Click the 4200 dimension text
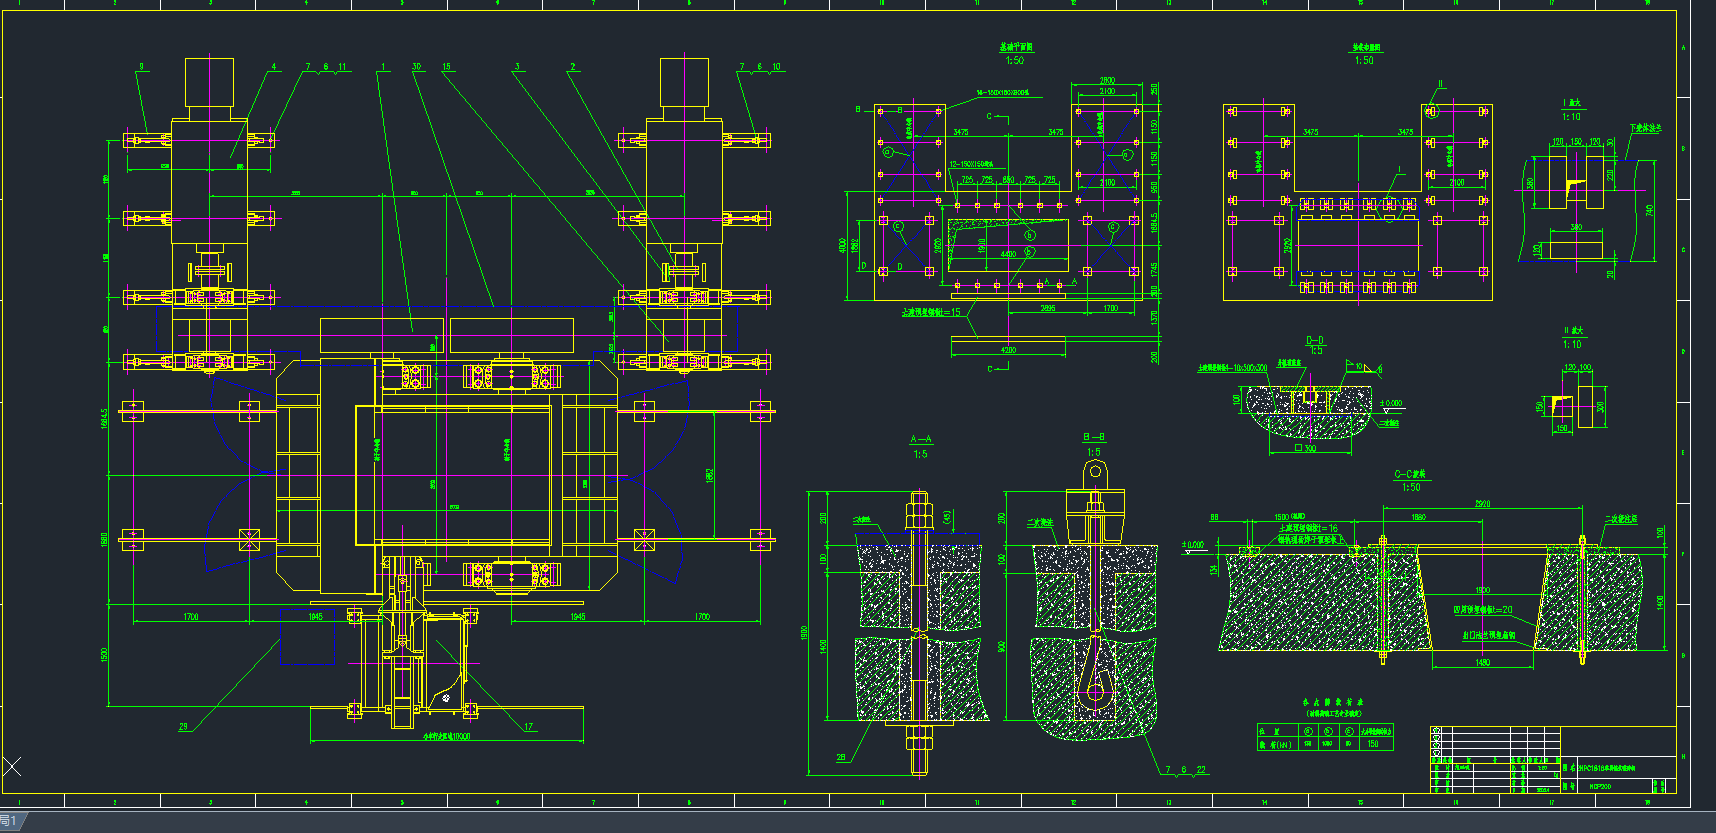The image size is (1716, 833). (1008, 350)
